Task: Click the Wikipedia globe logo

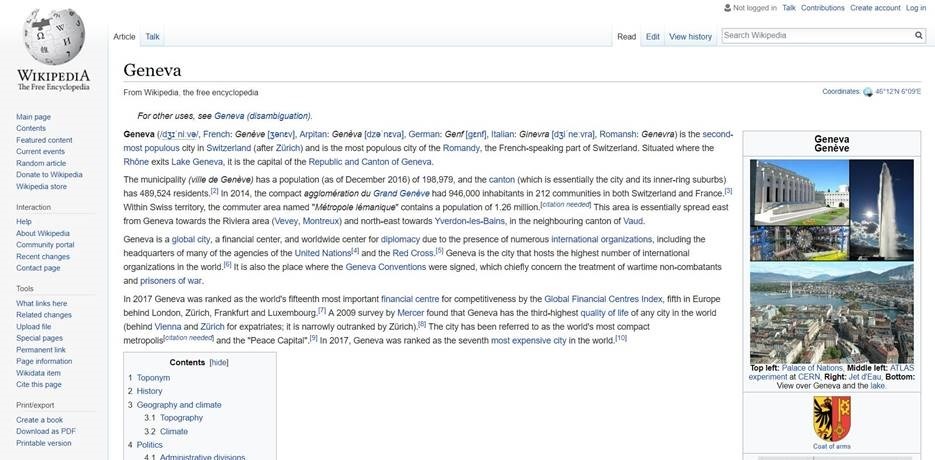Action: (53, 40)
